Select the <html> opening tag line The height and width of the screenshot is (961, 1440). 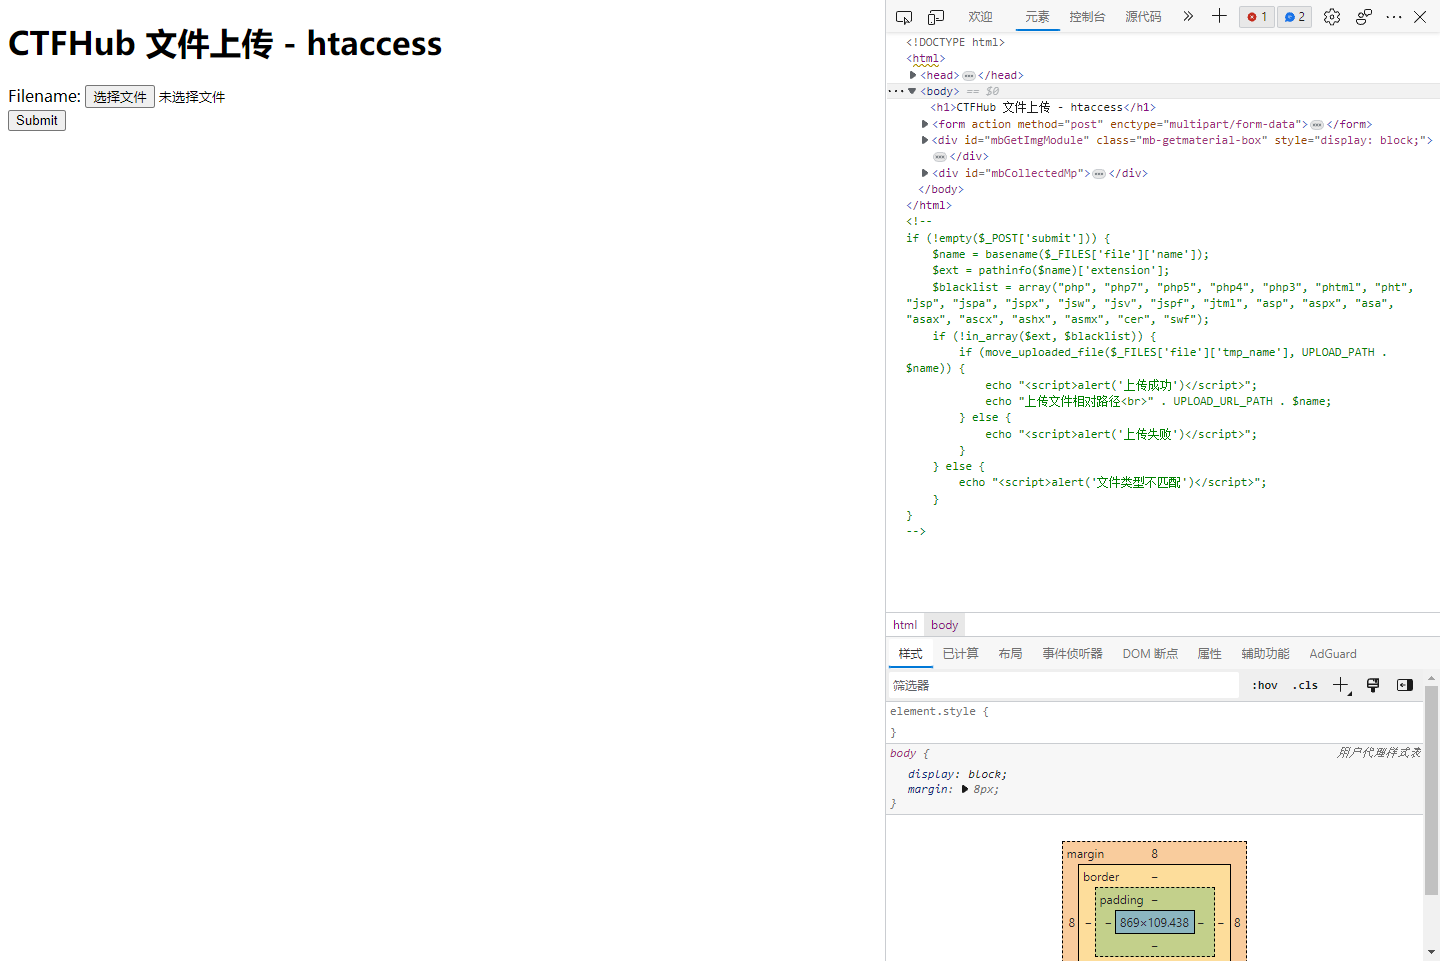(926, 59)
